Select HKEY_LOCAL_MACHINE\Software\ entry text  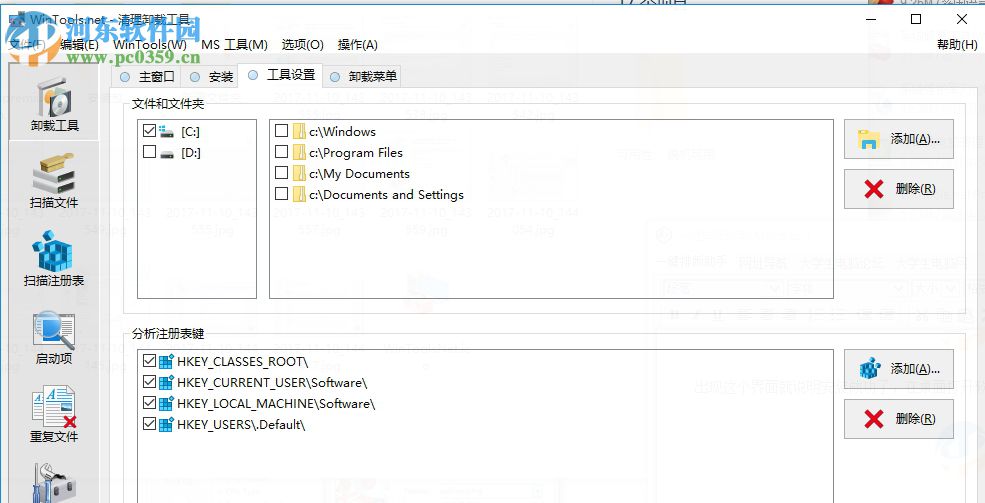click(x=276, y=404)
